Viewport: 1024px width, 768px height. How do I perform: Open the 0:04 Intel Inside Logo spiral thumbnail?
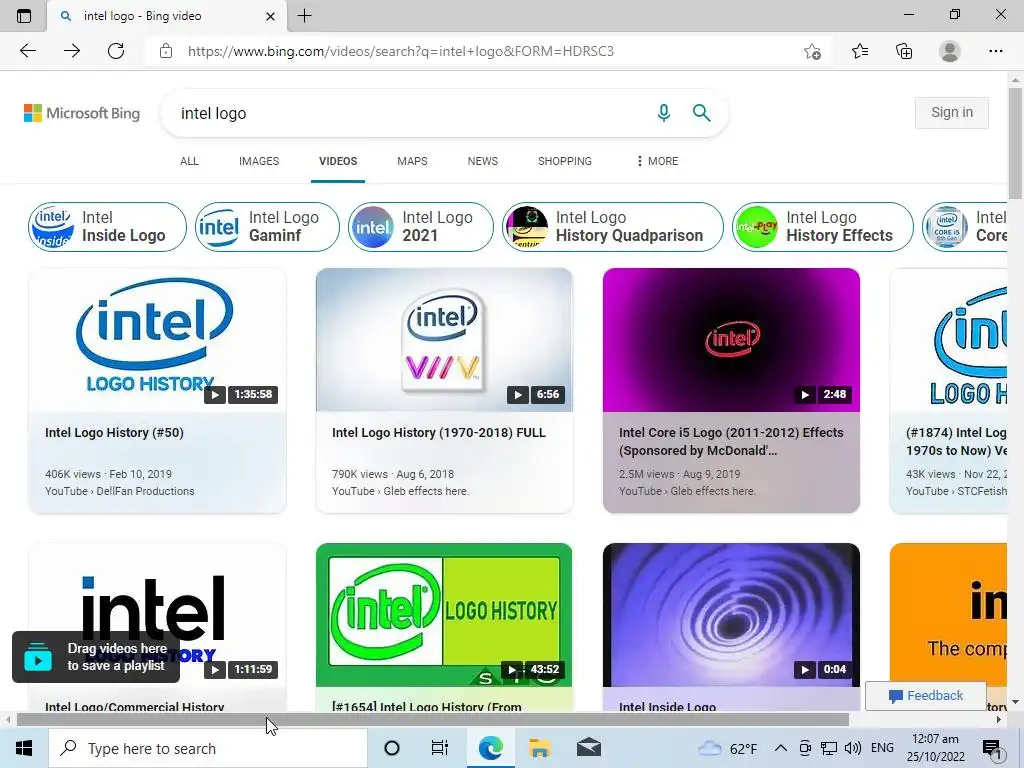tap(731, 614)
